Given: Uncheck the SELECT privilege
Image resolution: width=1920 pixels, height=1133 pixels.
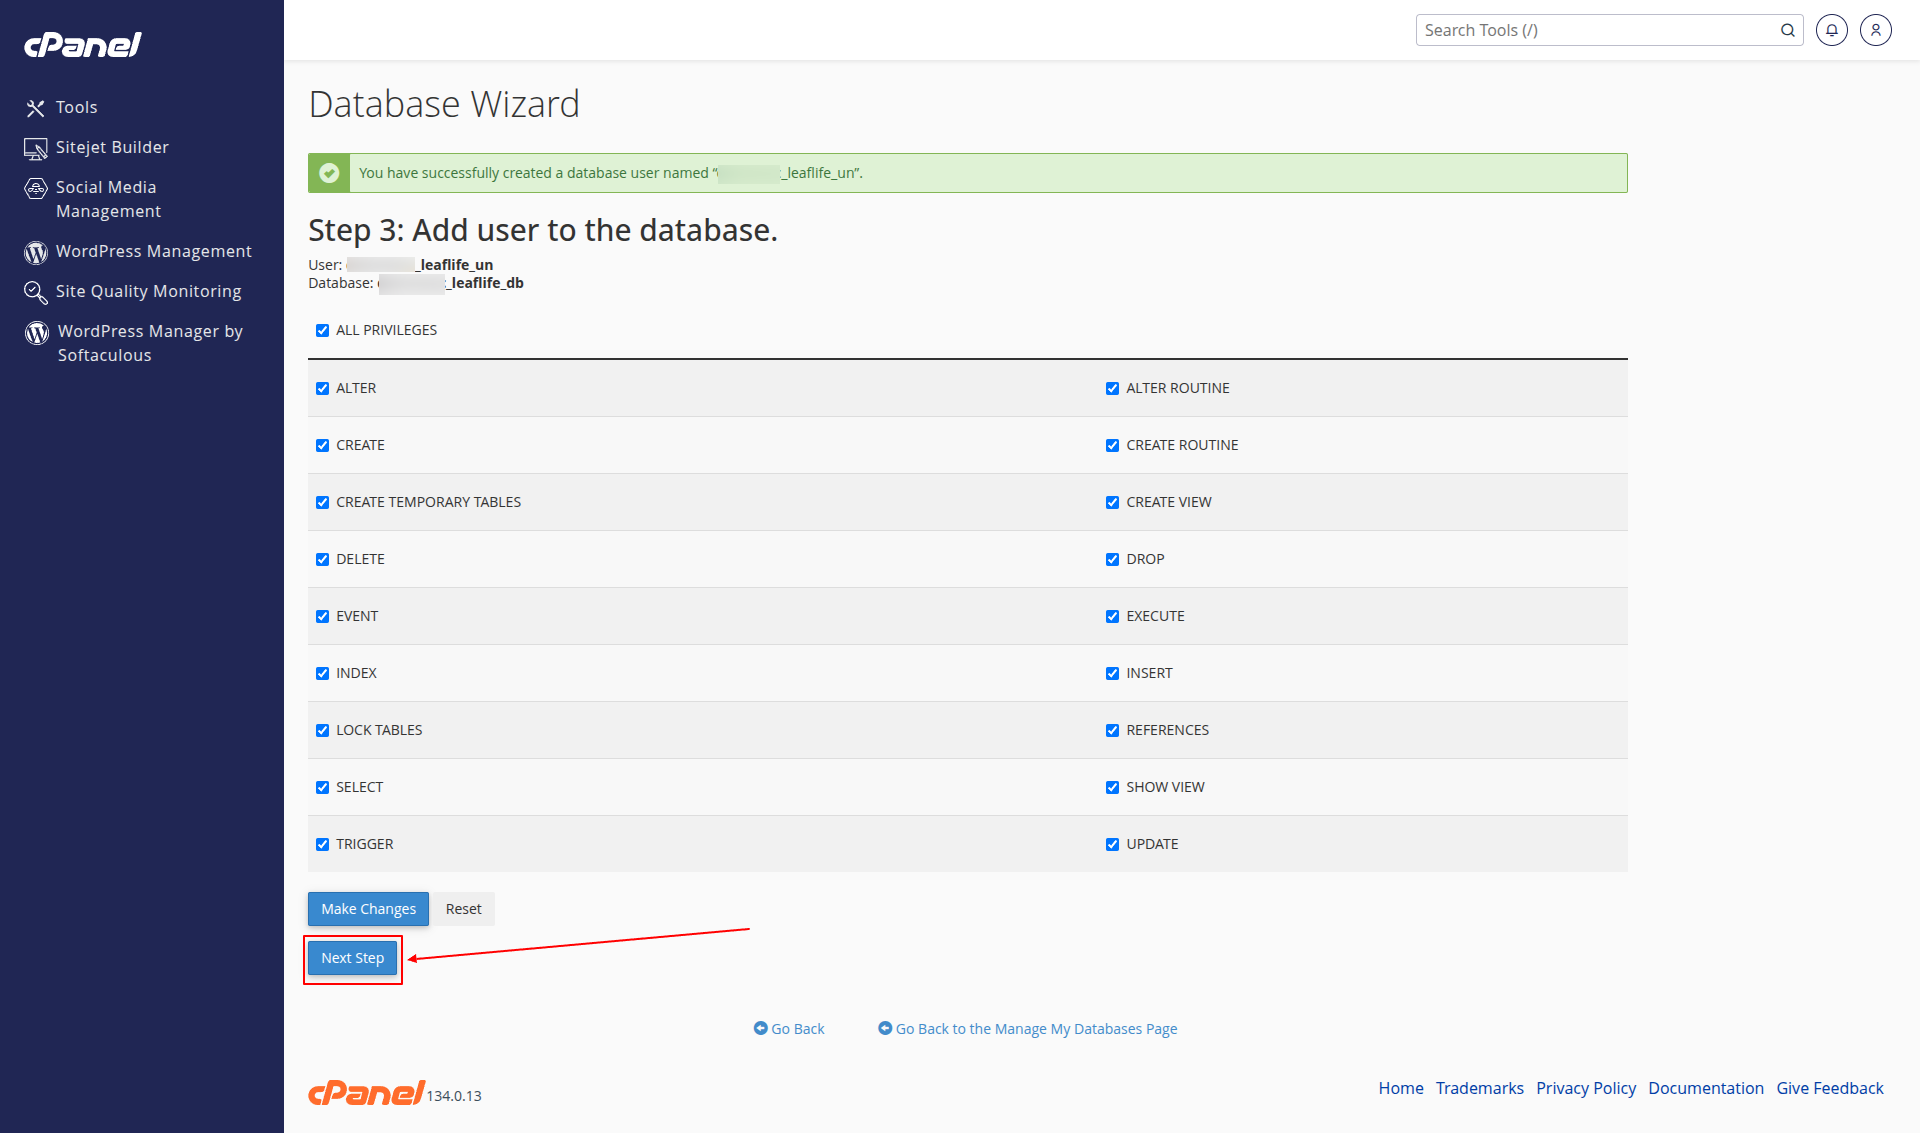Looking at the screenshot, I should pyautogui.click(x=322, y=787).
